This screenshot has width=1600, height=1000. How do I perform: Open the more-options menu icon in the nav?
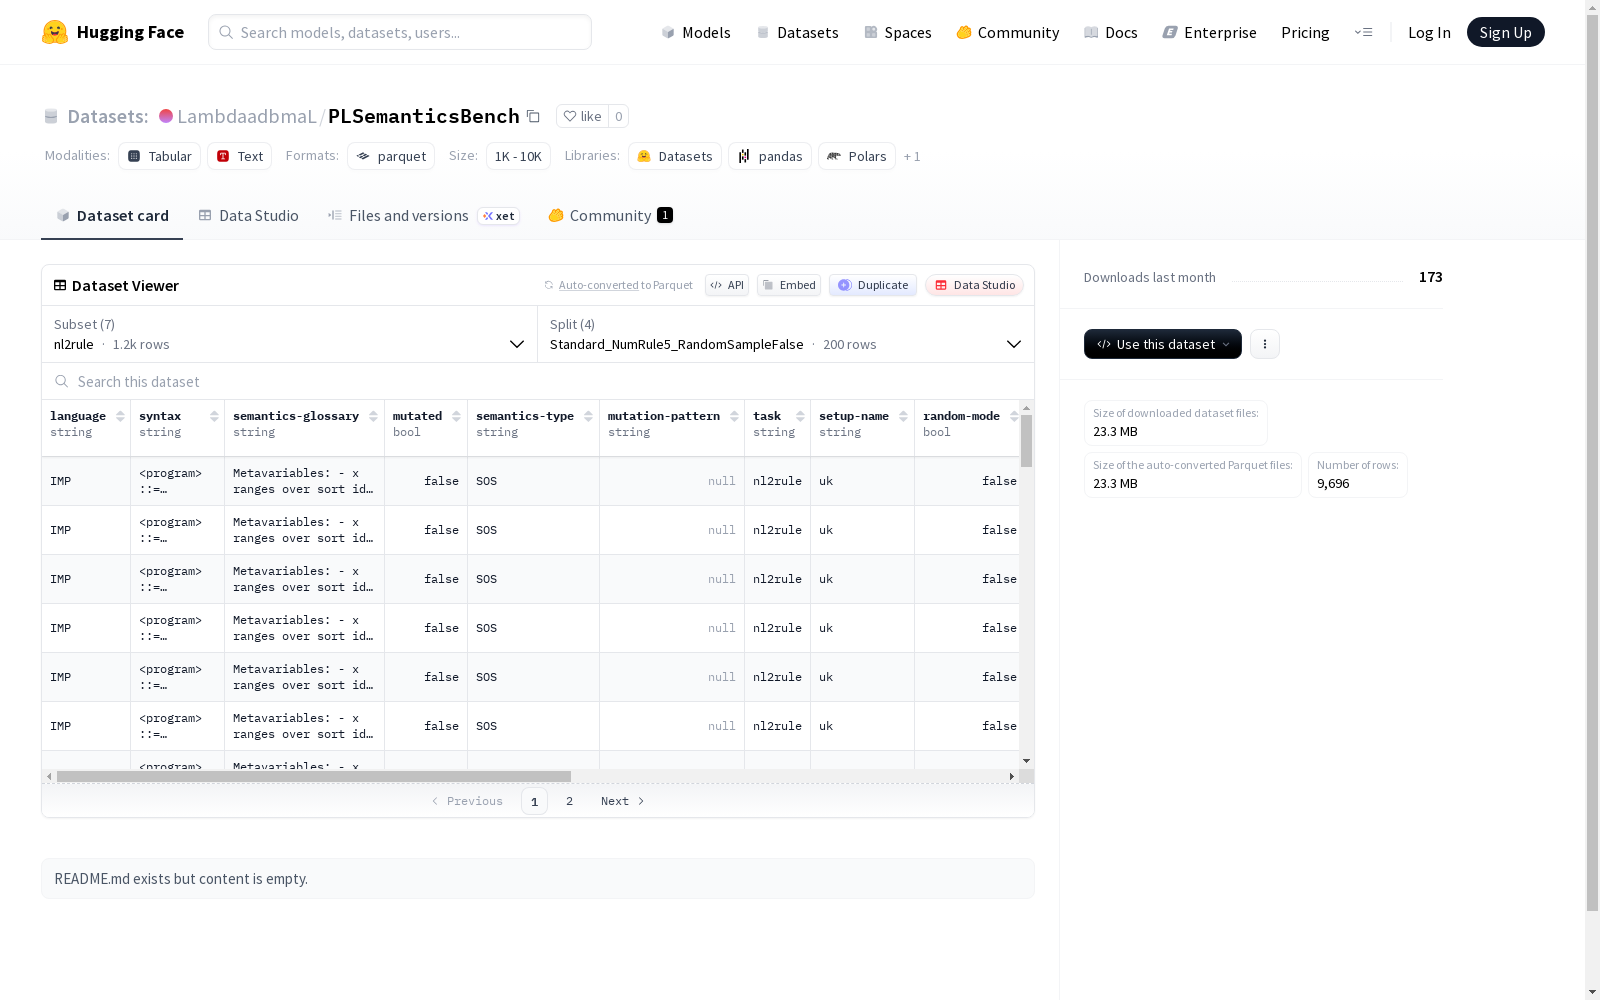pyautogui.click(x=1363, y=32)
